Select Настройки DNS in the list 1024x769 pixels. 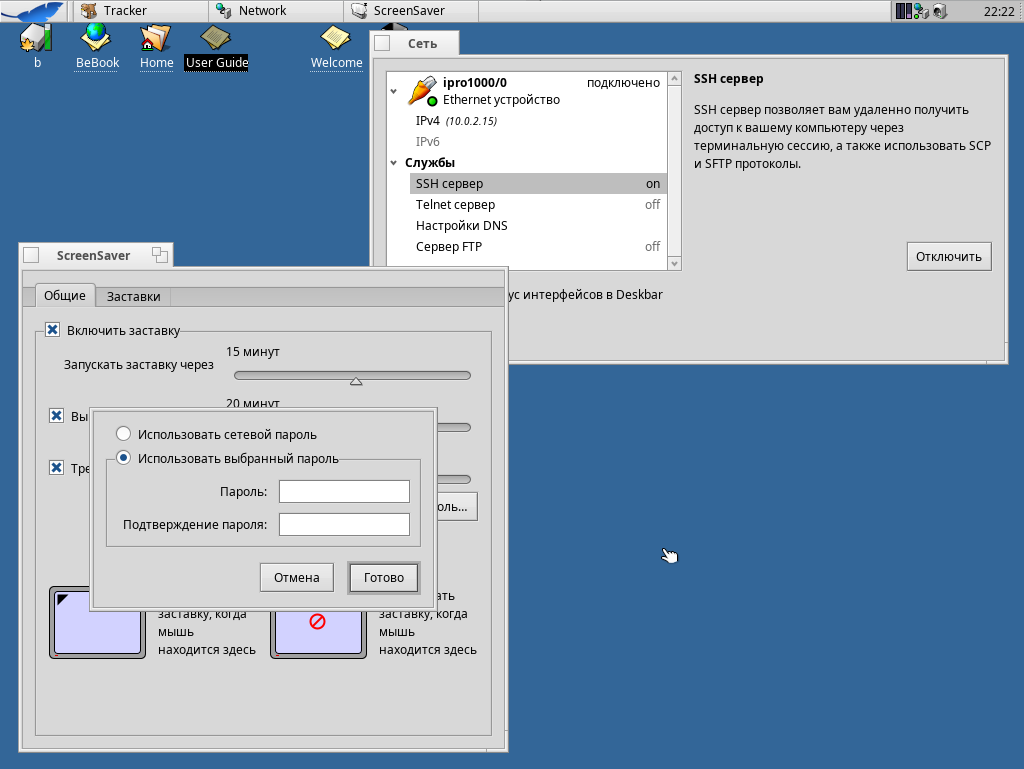538,225
